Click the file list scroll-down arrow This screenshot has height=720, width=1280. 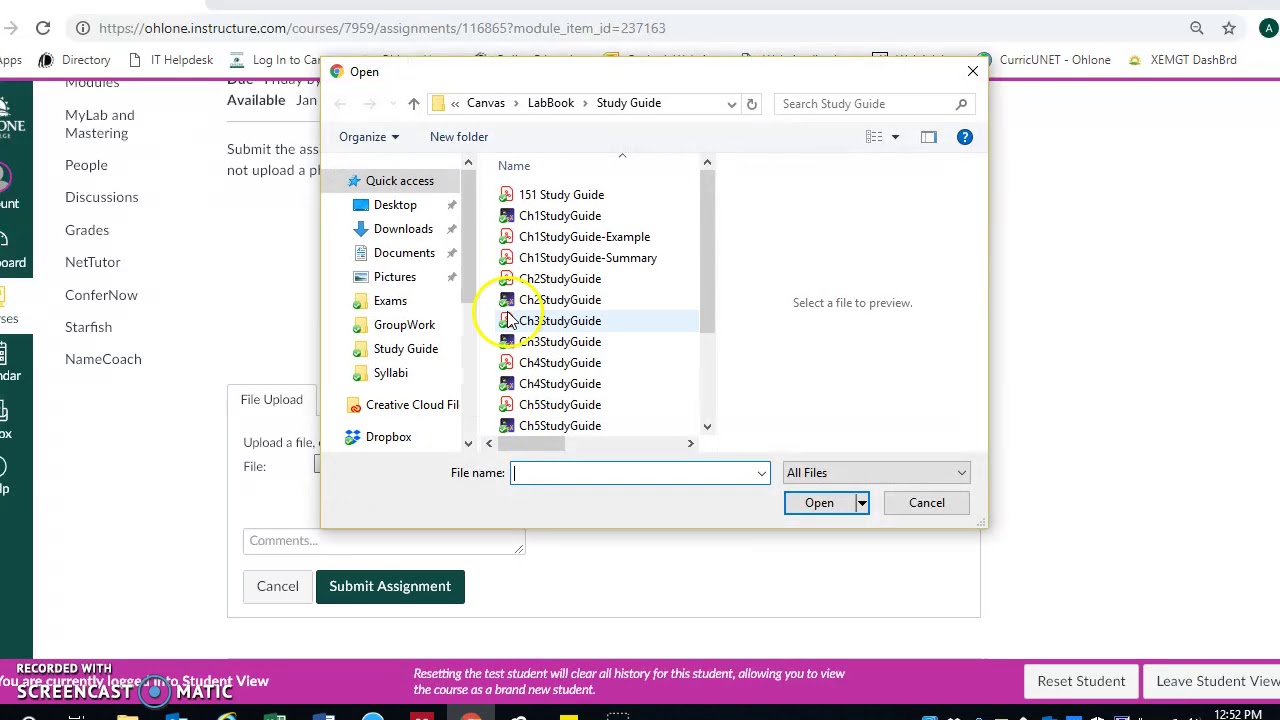[707, 427]
